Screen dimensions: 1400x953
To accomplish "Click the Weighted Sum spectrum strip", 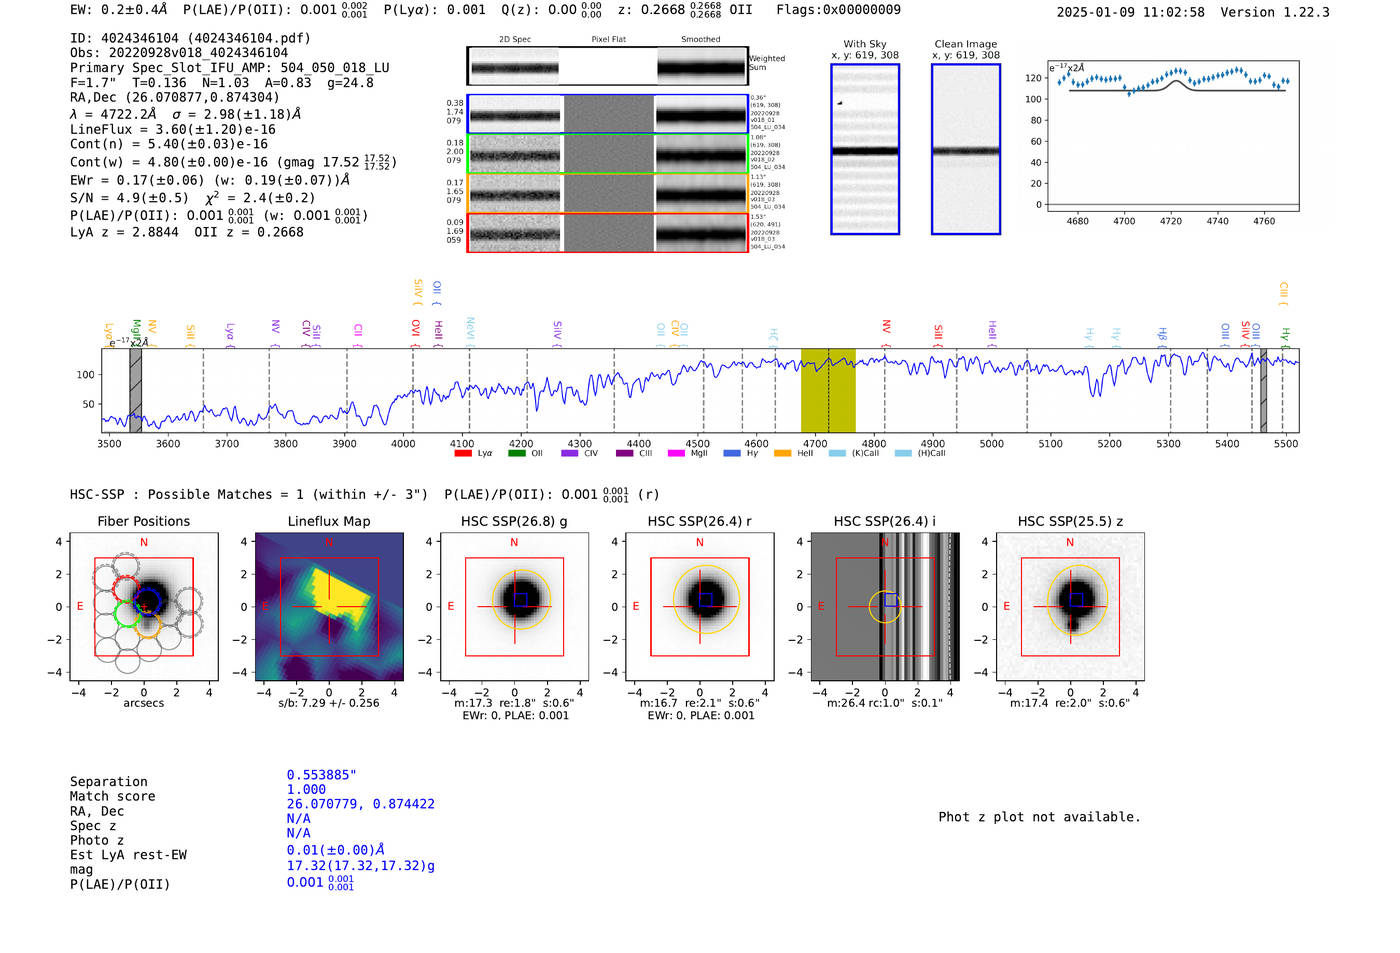I will (x=608, y=66).
